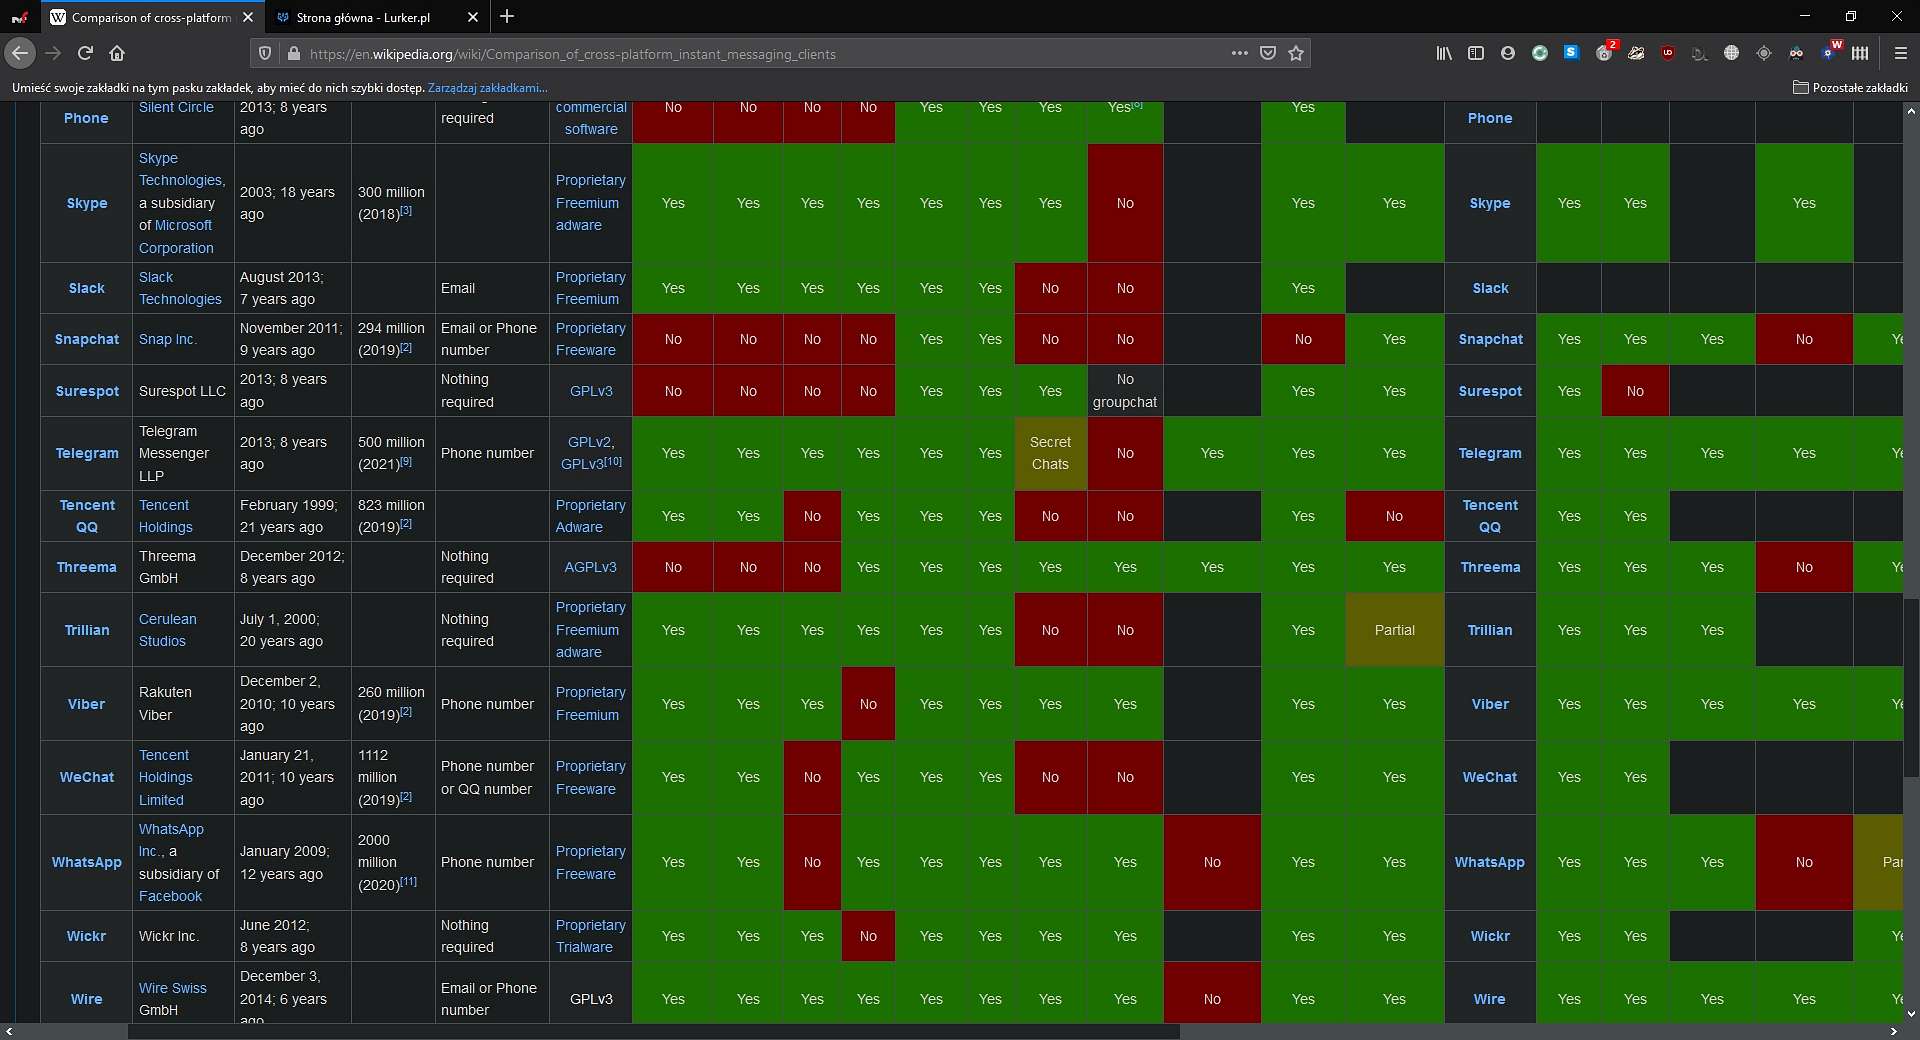This screenshot has height=1040, width=1920.
Task: Open page actions three-dot menu
Action: (1240, 54)
